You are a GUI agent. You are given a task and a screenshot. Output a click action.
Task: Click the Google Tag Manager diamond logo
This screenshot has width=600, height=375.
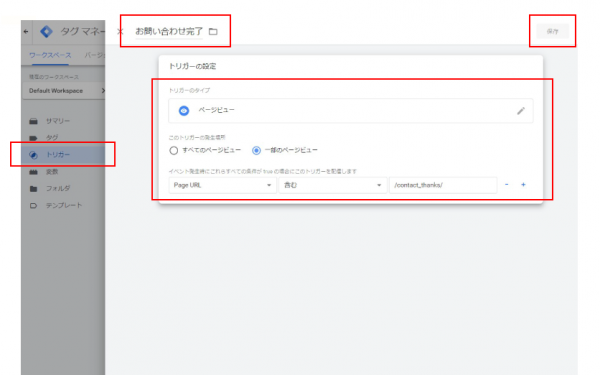tap(46, 31)
